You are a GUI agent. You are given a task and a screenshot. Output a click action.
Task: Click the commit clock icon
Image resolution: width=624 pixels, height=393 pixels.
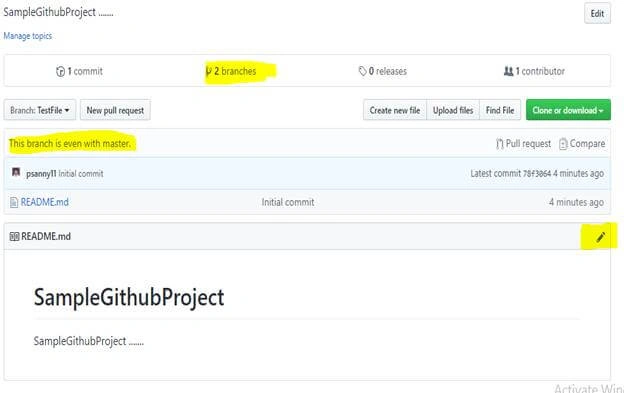pos(60,72)
